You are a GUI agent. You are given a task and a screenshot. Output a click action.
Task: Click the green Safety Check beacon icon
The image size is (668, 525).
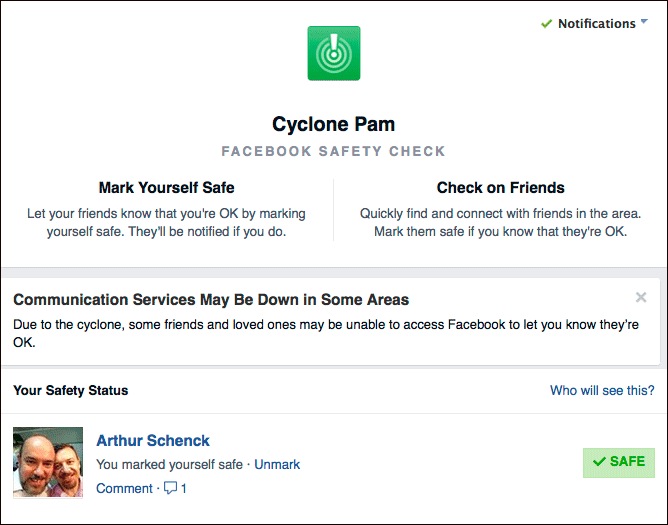pyautogui.click(x=334, y=54)
